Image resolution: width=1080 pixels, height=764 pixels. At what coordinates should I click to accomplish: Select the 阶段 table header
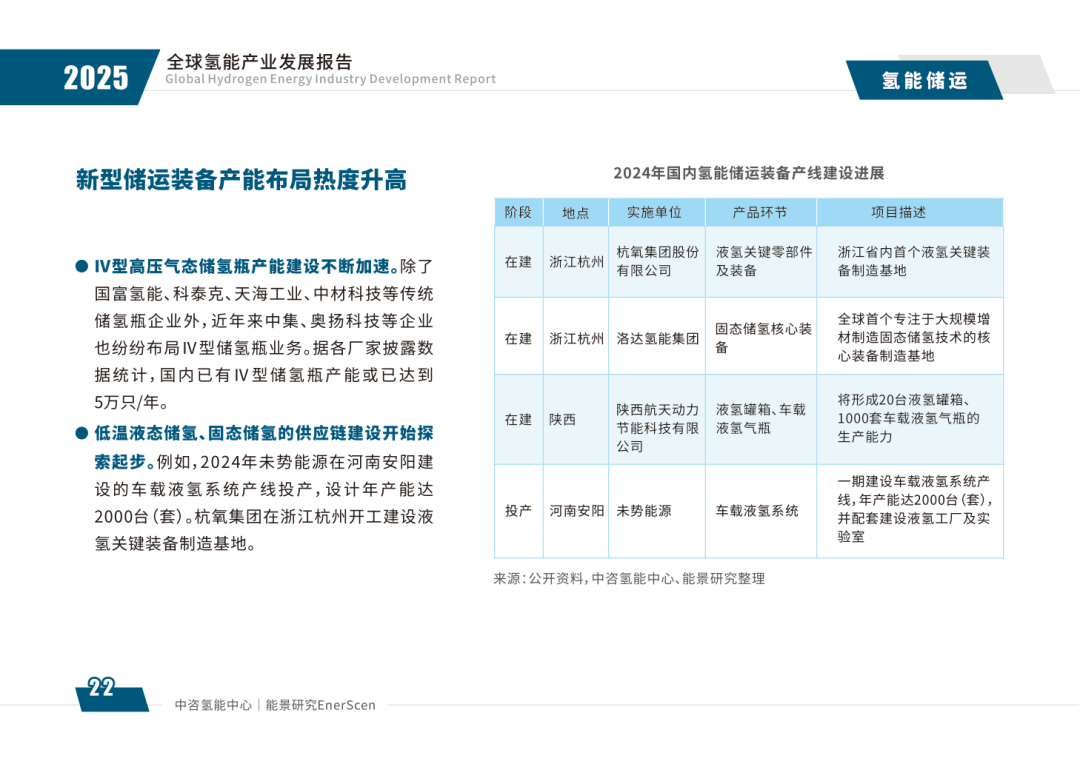(518, 211)
